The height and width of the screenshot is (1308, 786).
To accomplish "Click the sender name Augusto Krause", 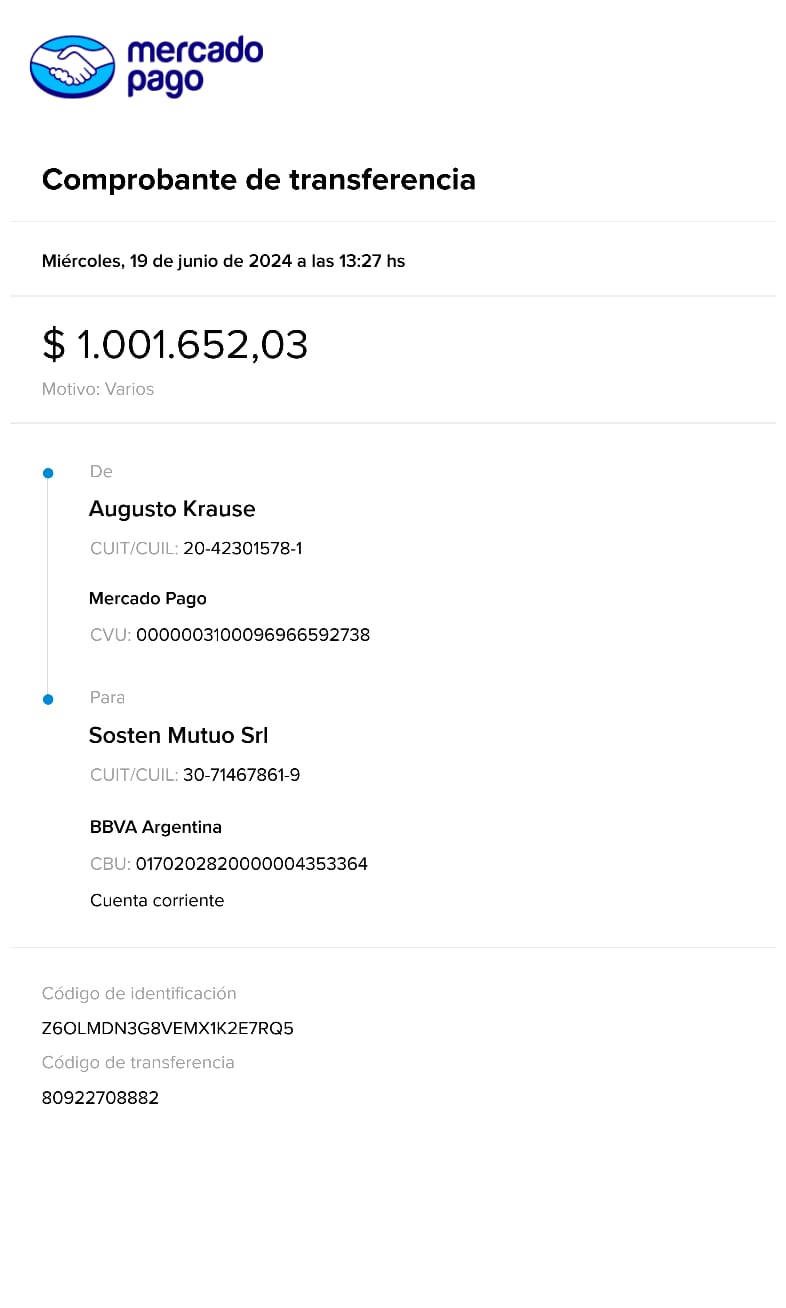I will [172, 509].
